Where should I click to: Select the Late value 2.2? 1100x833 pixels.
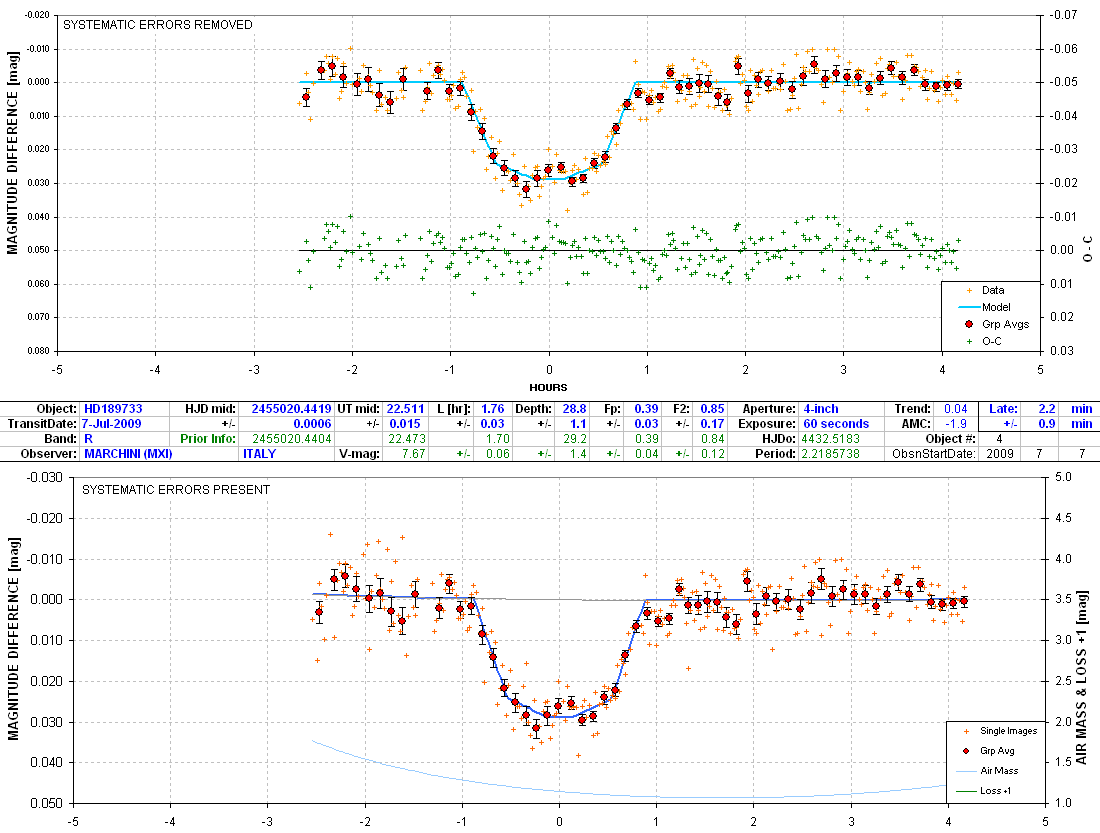[x=1047, y=408]
